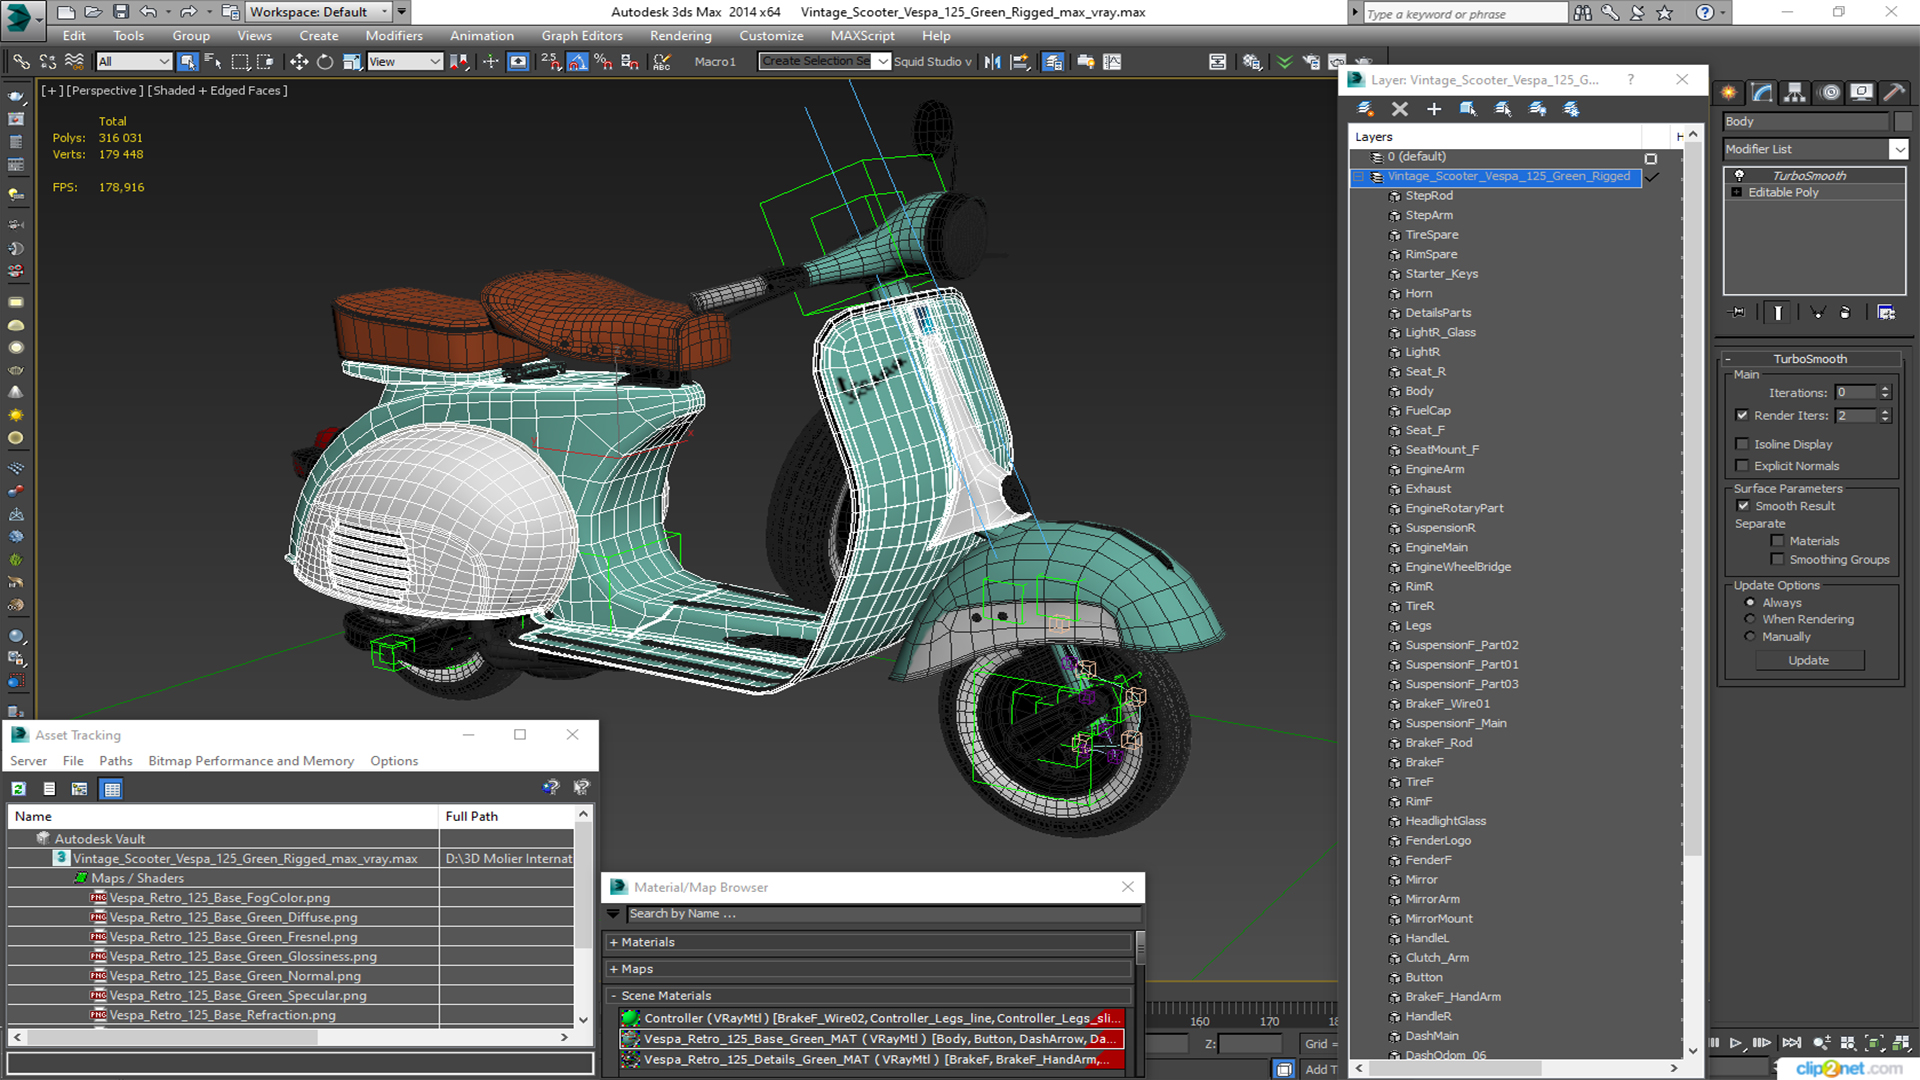Add selected objects to highlighted layer
Screen dimensions: 1920x1080
(x=1433, y=109)
